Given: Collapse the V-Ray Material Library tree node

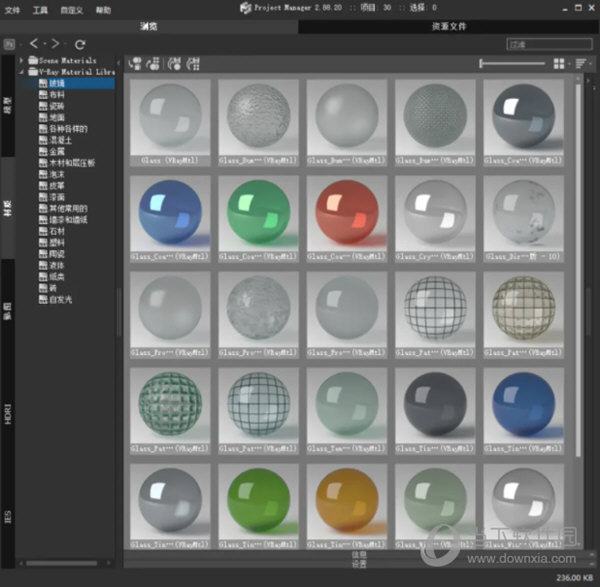Looking at the screenshot, I should 22,72.
